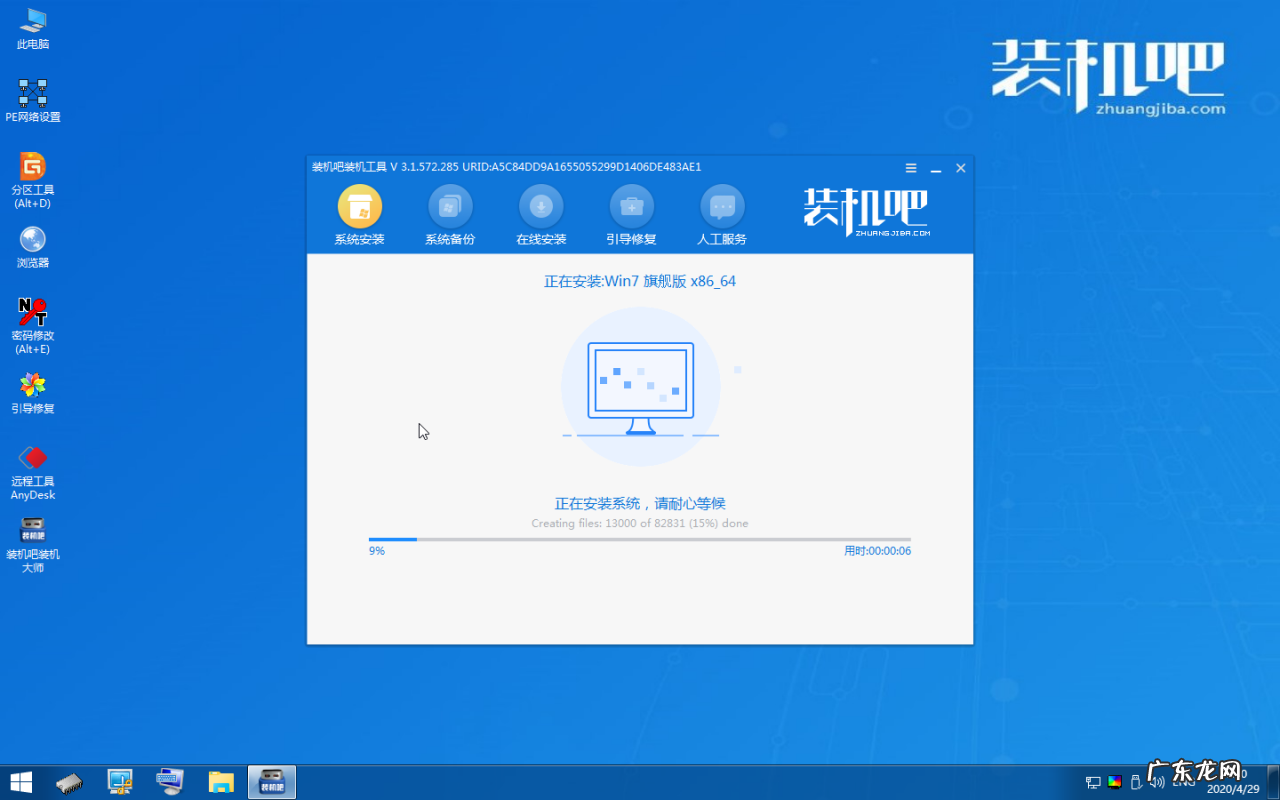Contact 人工服务 (Manual Service) support
This screenshot has width=1280, height=800.
point(722,213)
